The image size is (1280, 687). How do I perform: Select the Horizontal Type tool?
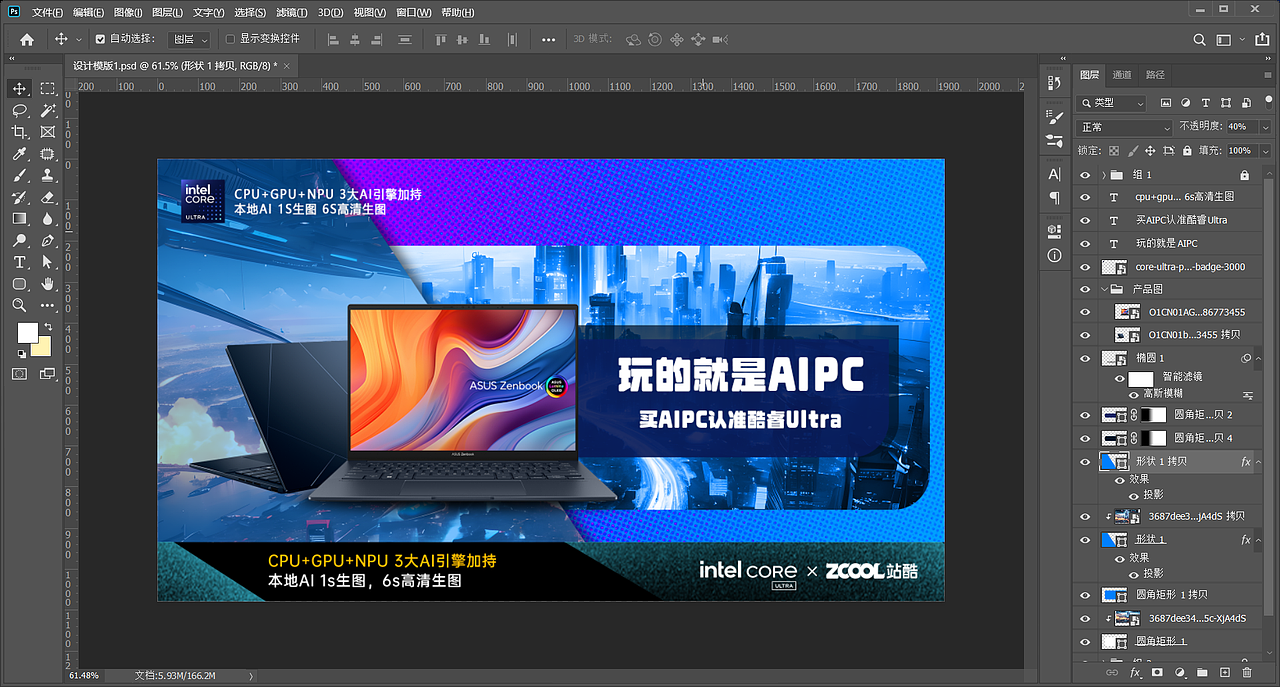pos(19,262)
